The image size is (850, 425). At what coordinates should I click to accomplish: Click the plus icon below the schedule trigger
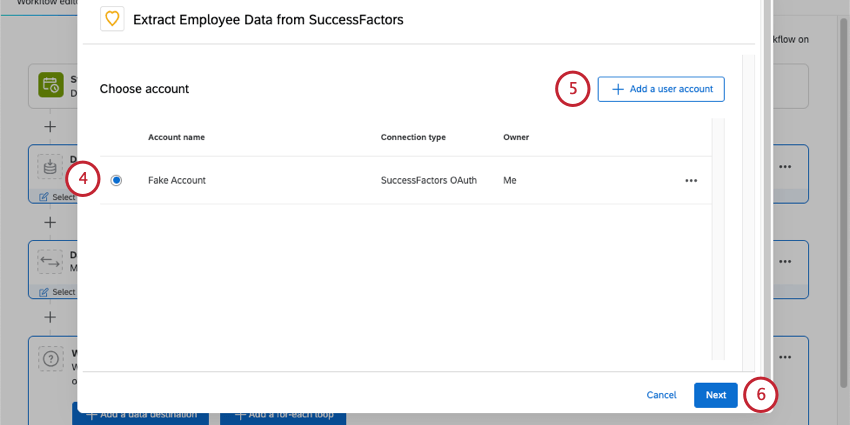pos(50,127)
